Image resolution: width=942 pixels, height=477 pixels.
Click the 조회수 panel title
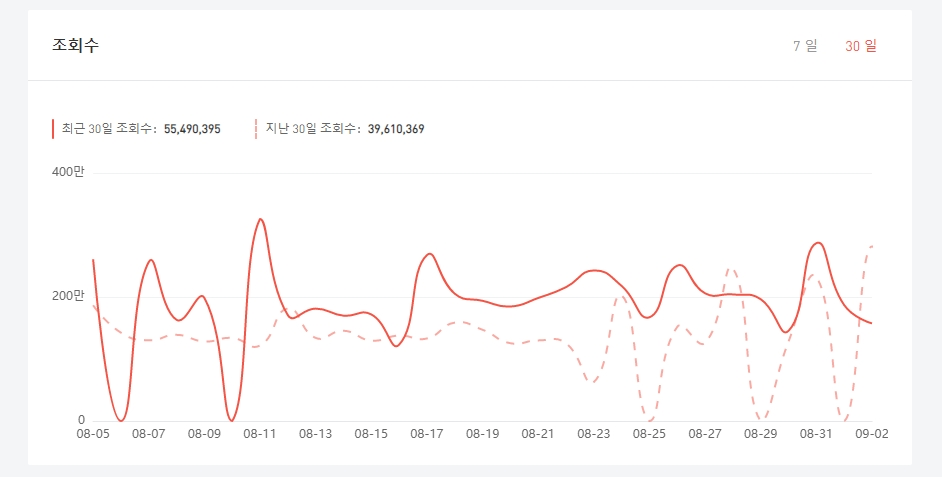(x=75, y=45)
